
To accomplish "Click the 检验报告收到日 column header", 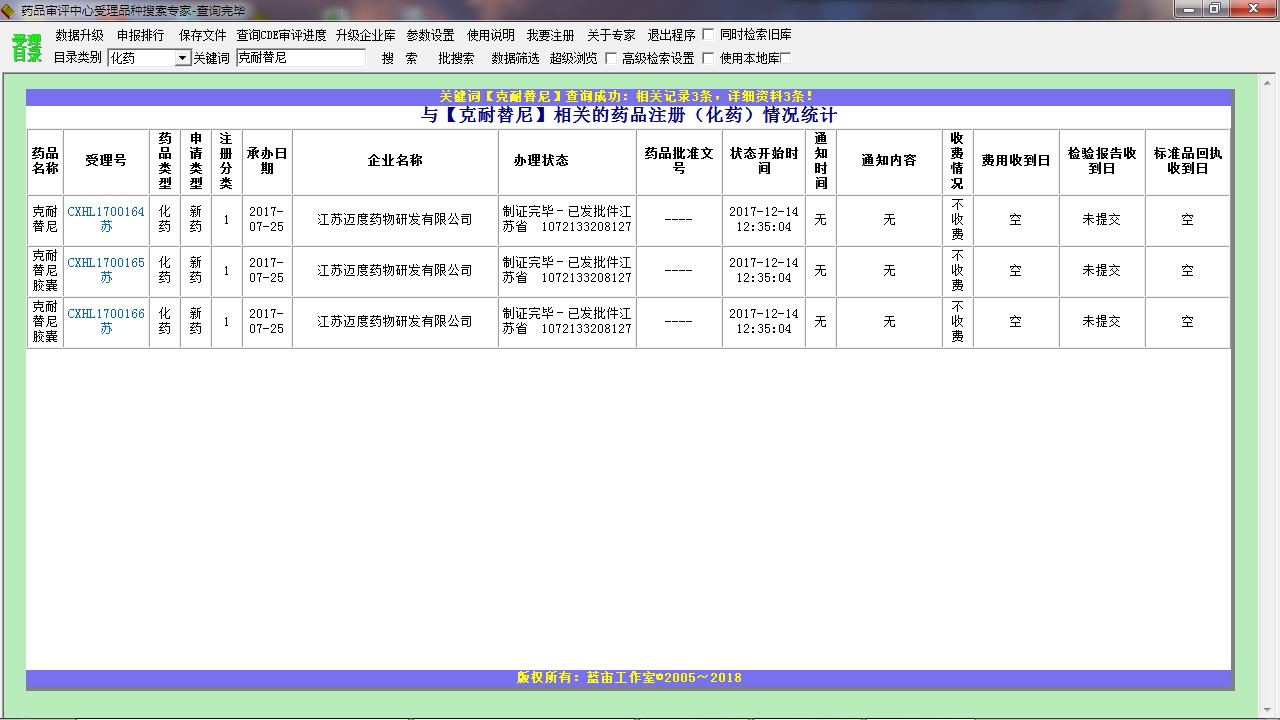I will pyautogui.click(x=1102, y=161).
